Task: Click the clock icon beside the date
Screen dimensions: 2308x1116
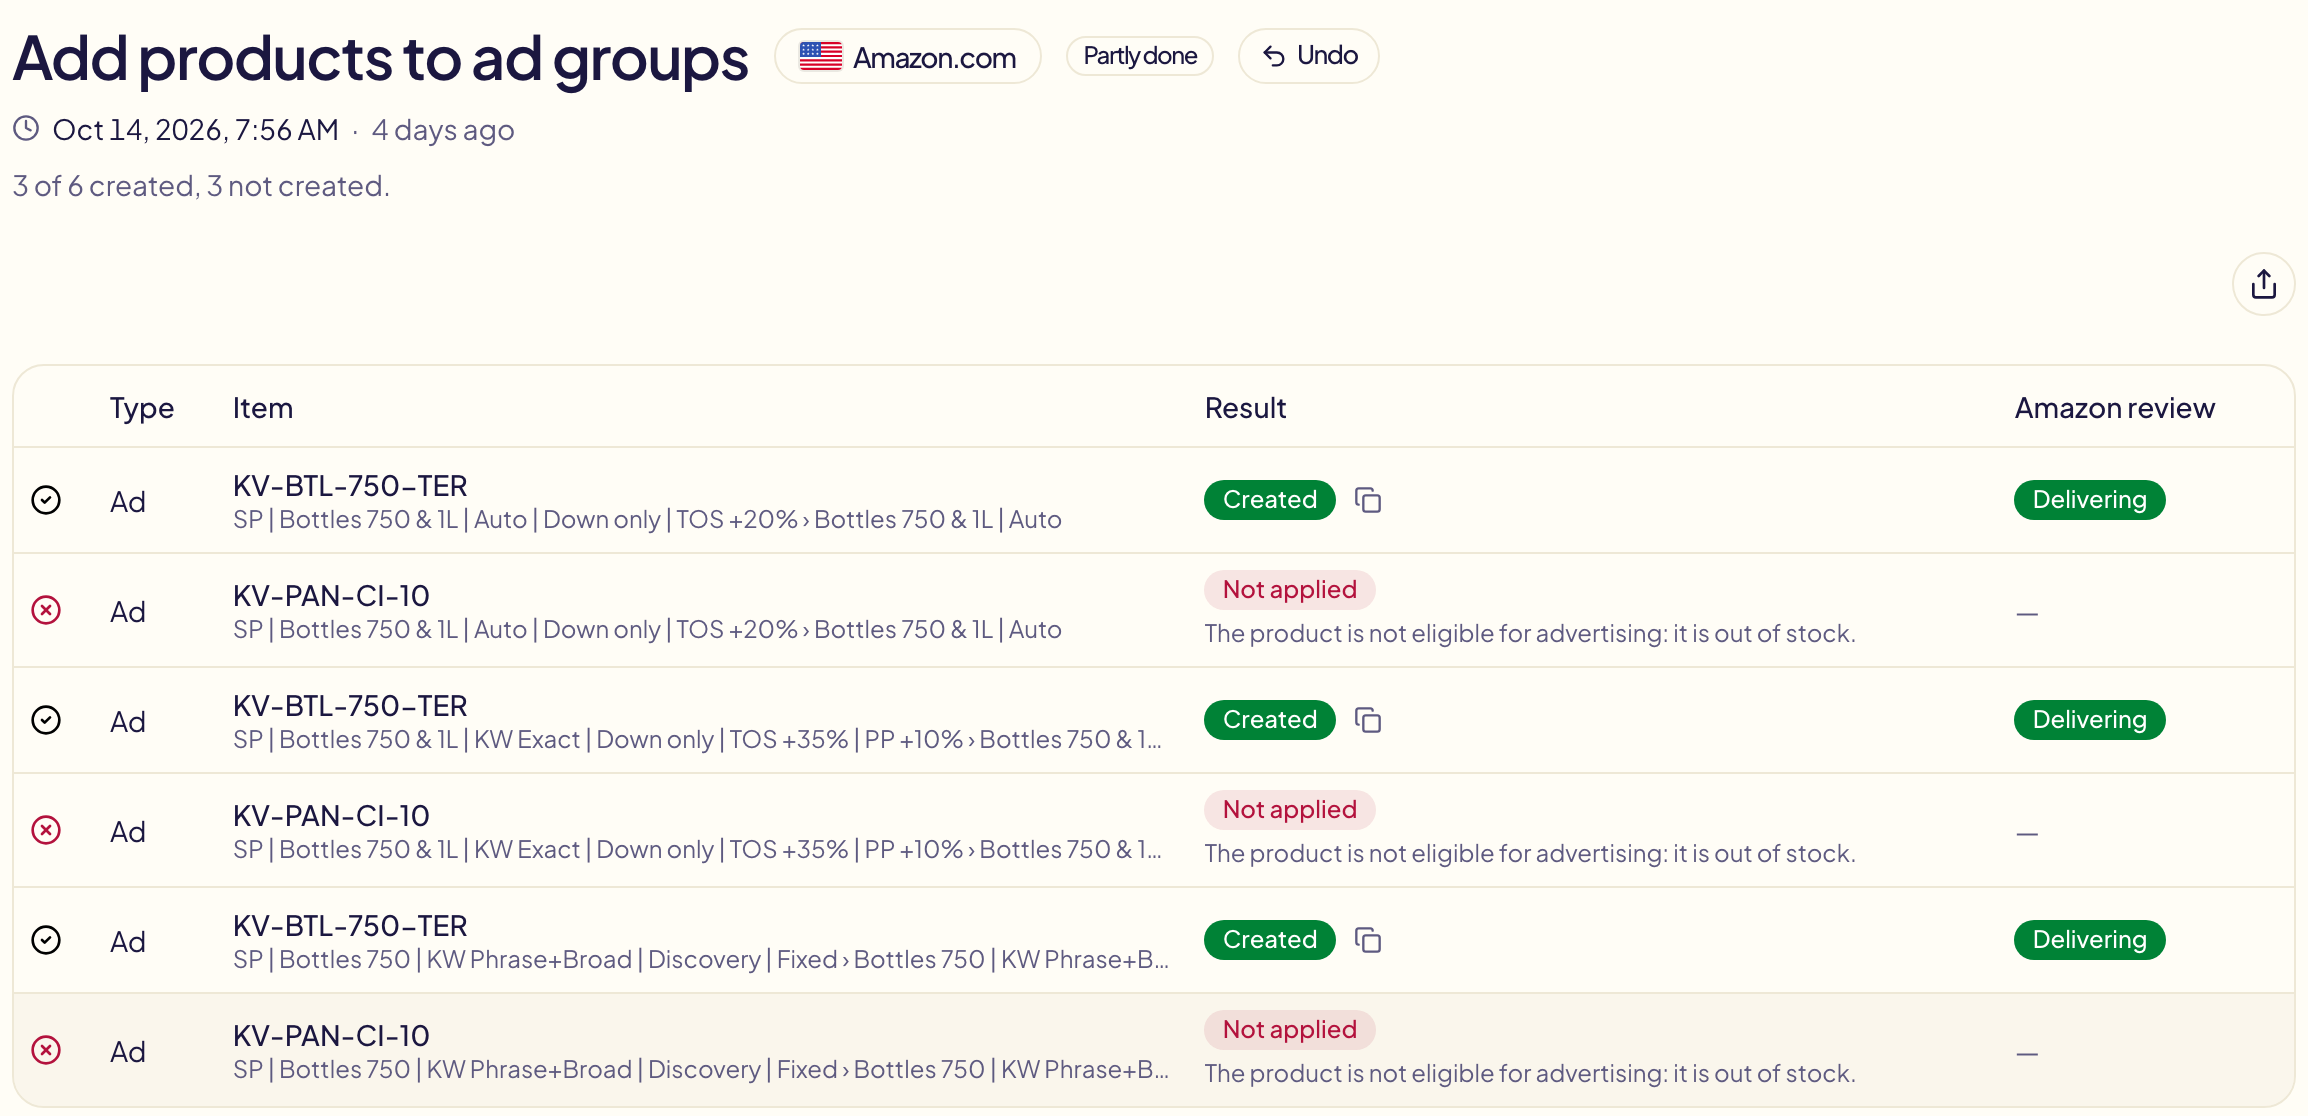Action: [x=26, y=129]
